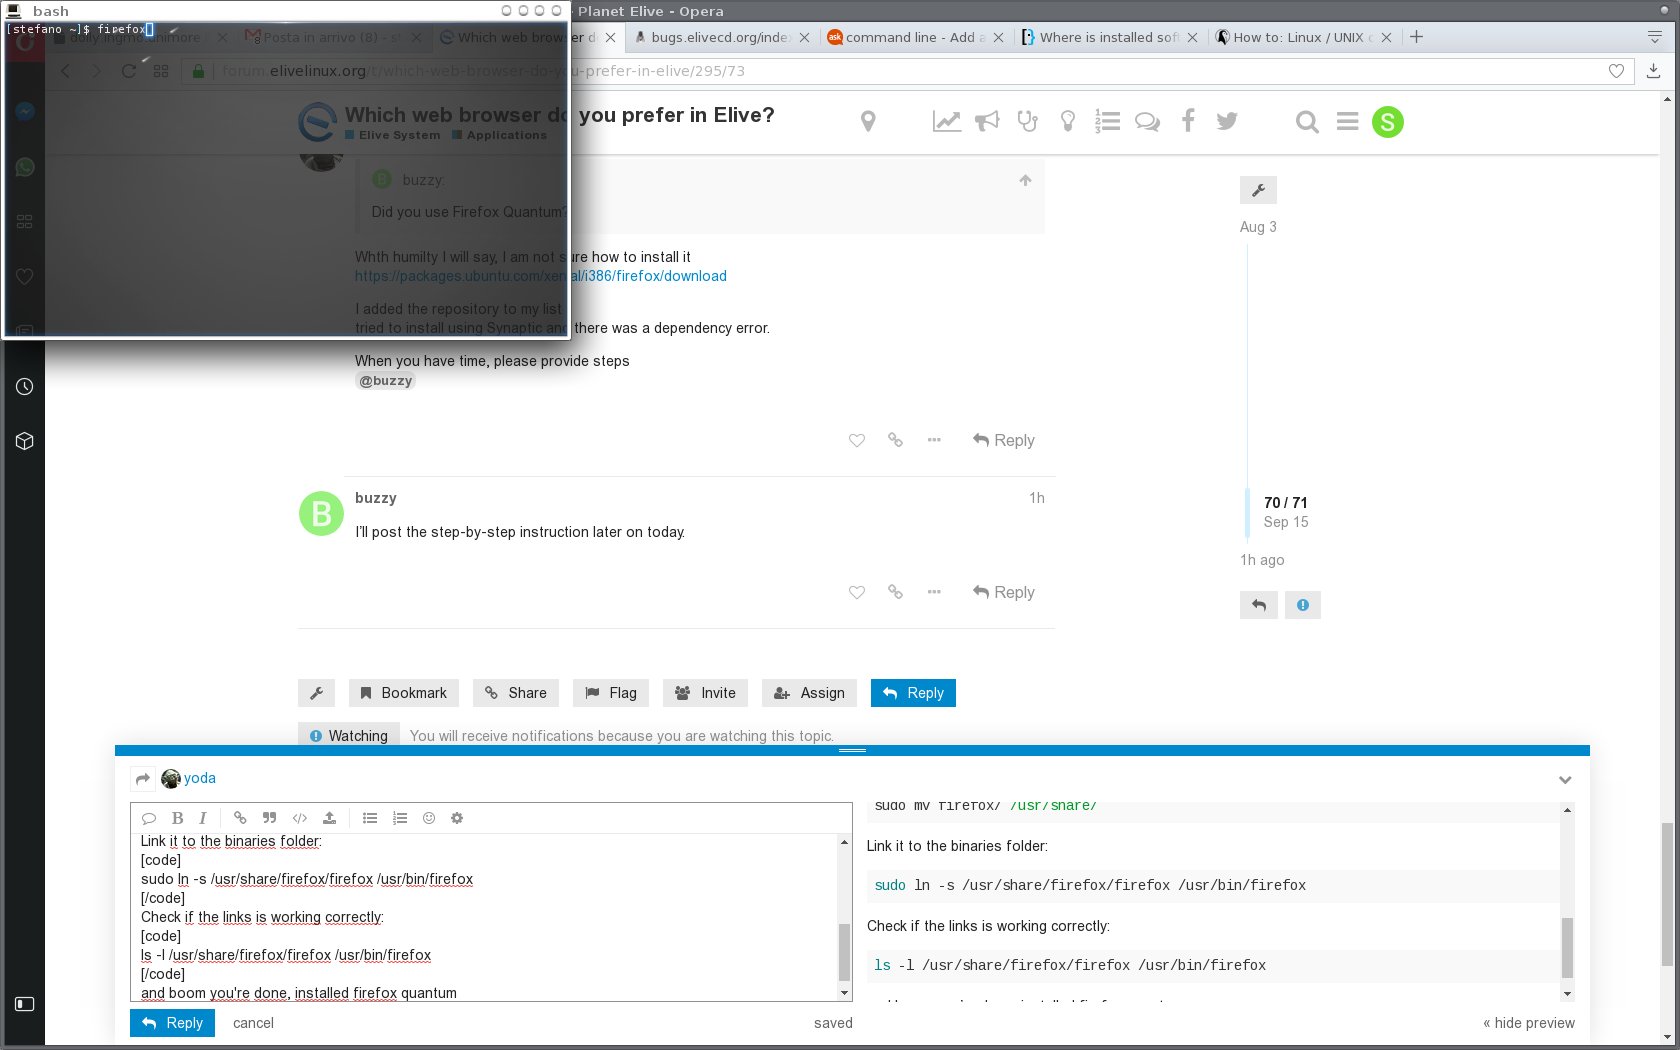
Task: Click the upload icon in editor toolbar
Action: click(329, 818)
